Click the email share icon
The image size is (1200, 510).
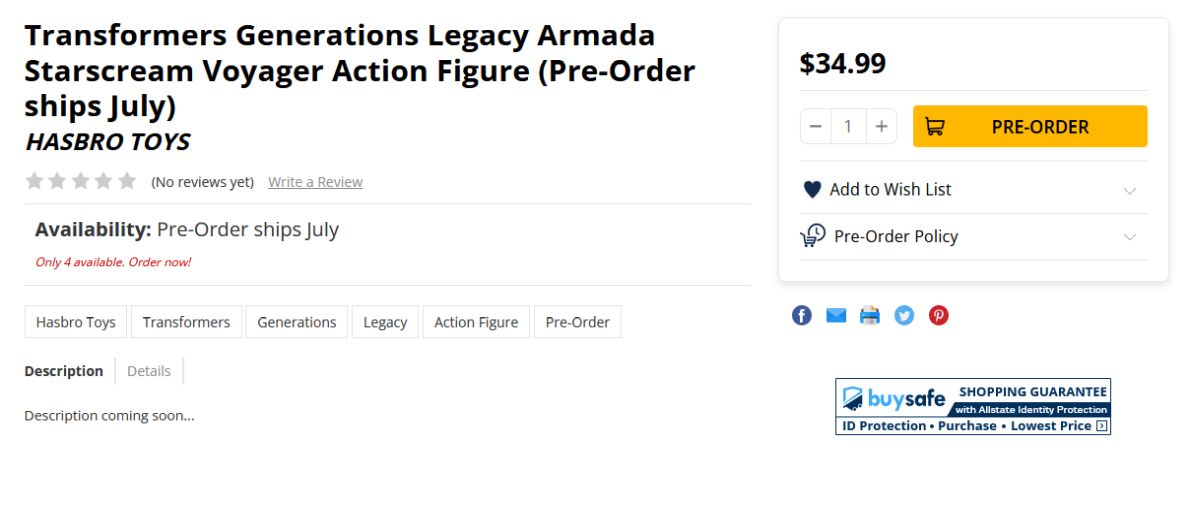[x=836, y=316]
